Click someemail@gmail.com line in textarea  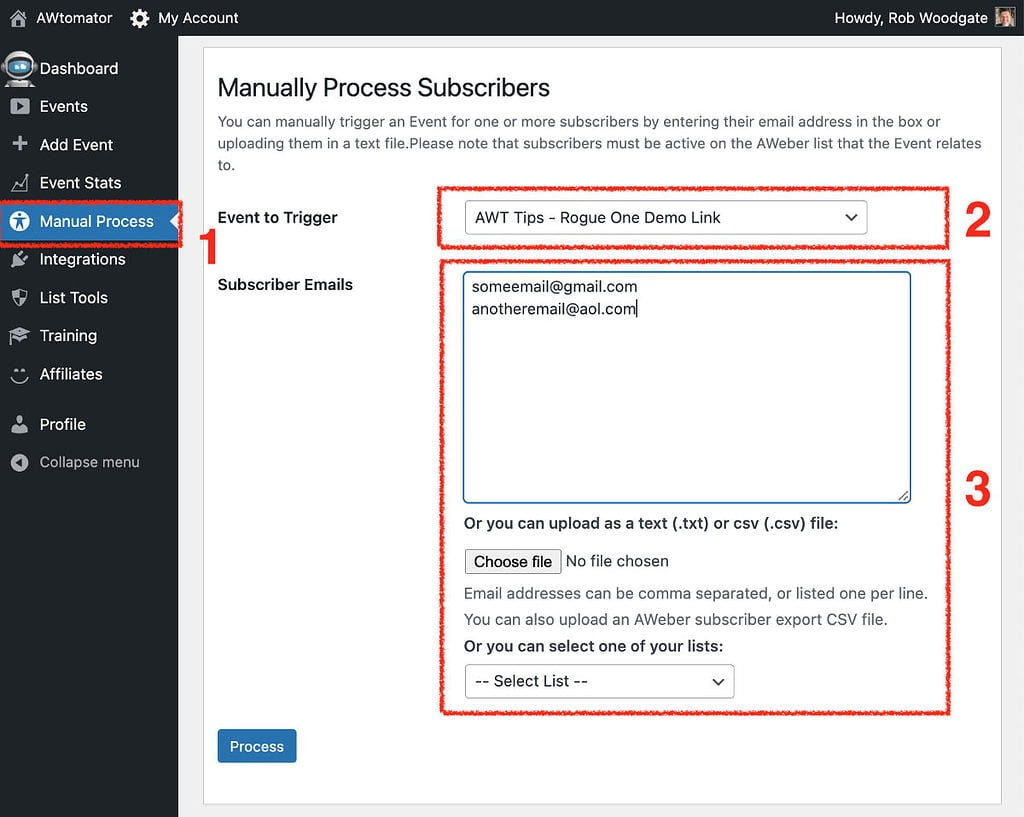point(554,287)
